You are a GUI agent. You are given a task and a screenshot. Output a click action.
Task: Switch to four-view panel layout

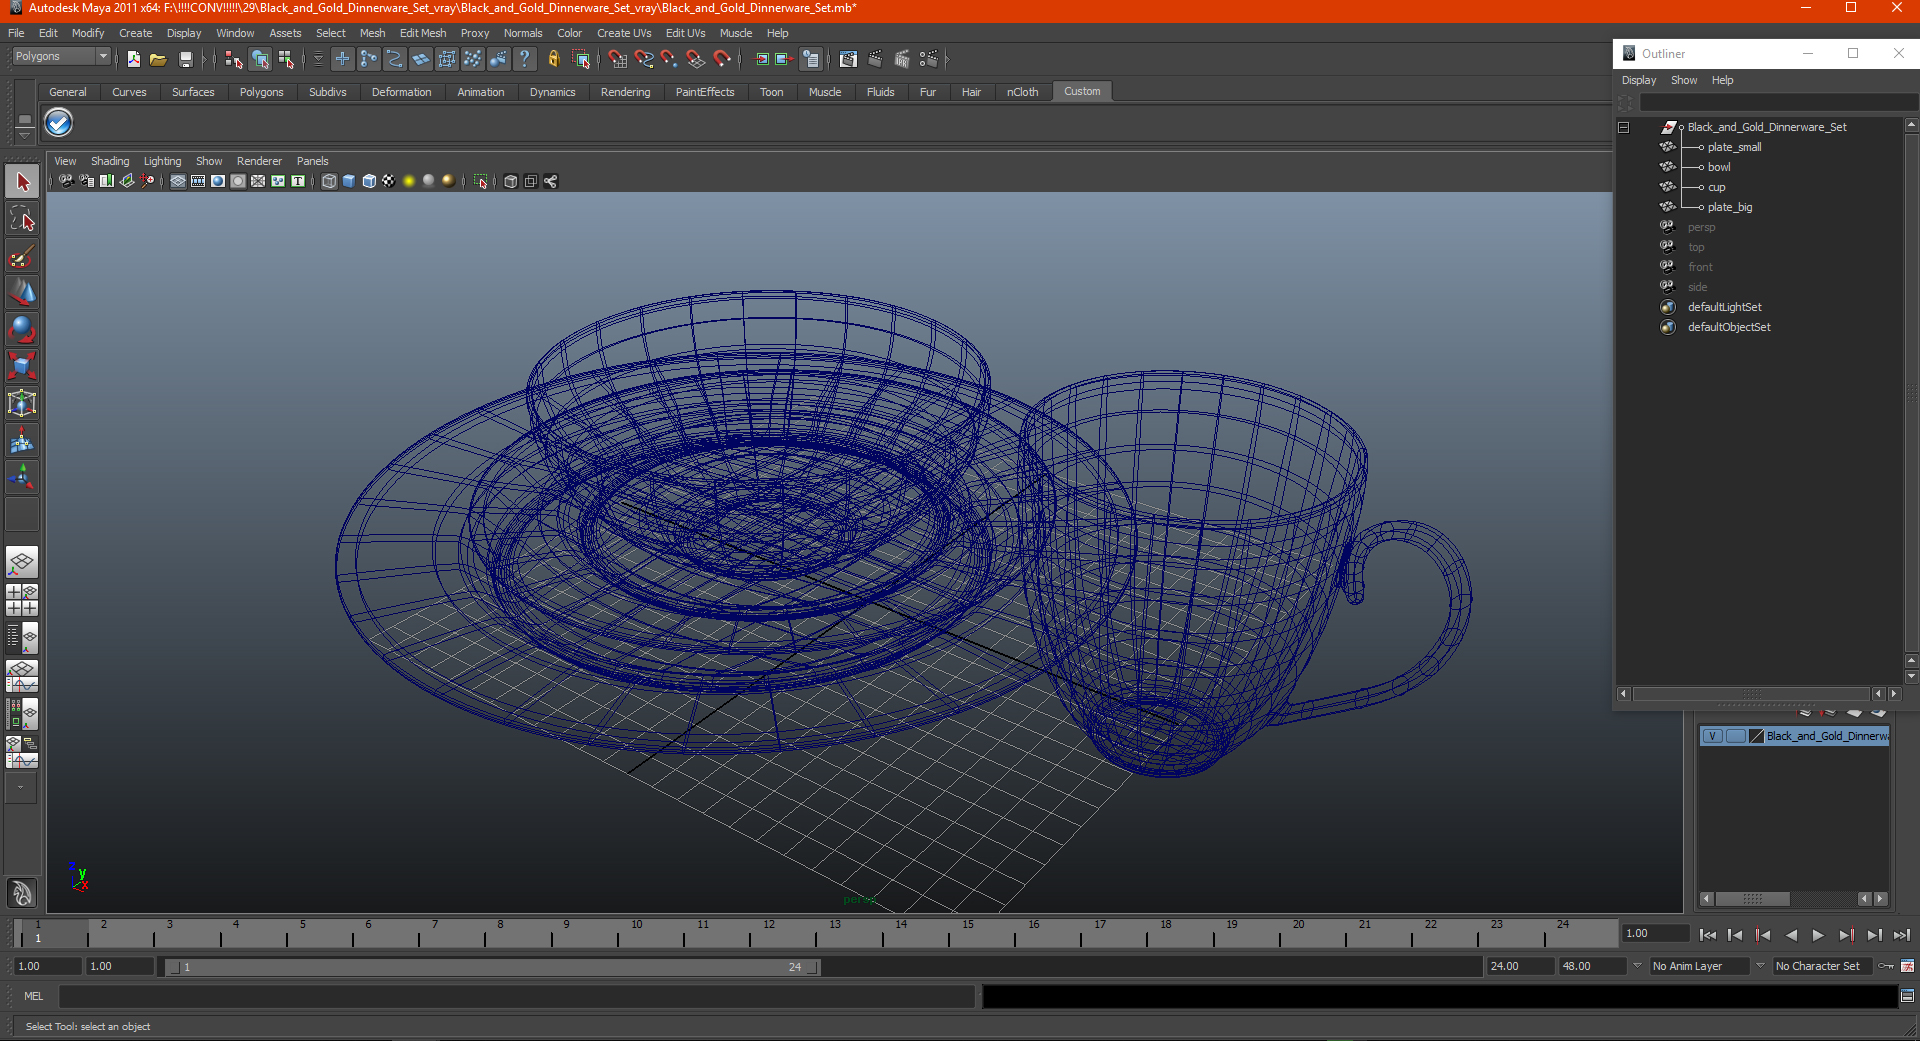[x=22, y=600]
